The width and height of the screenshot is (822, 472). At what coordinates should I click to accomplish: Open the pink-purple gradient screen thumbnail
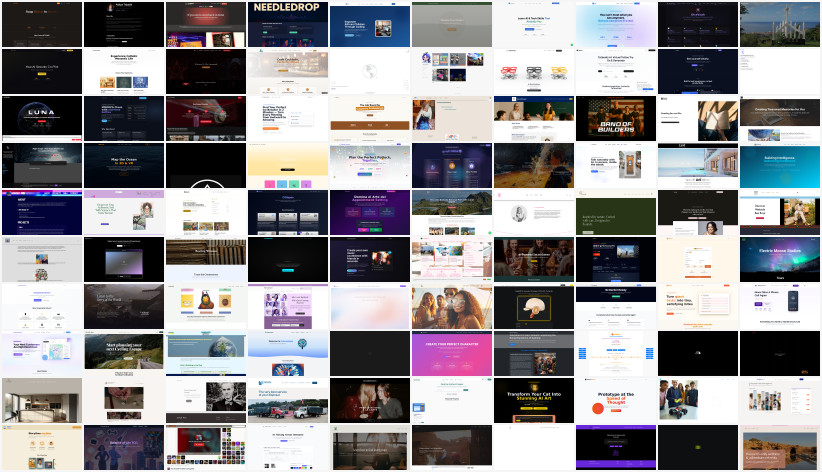(124, 259)
